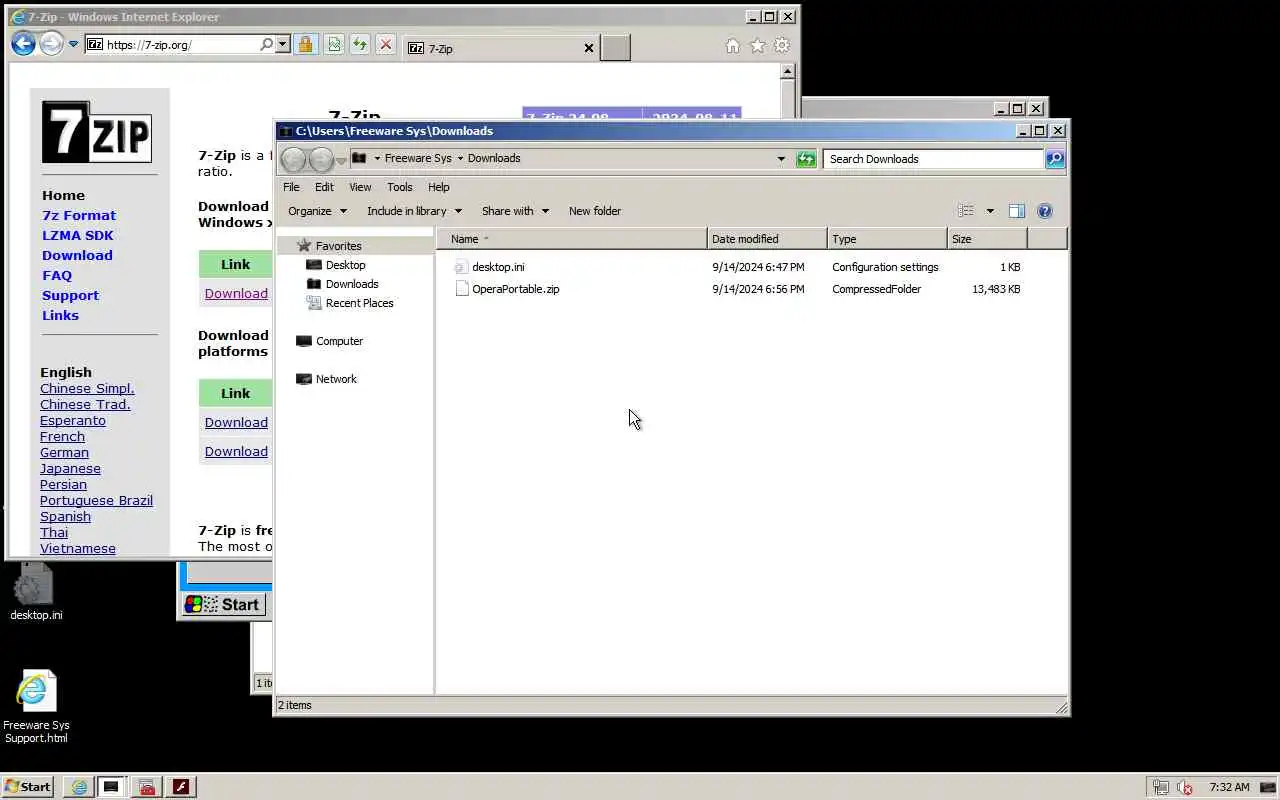Refresh the Downloads folder view
This screenshot has height=800, width=1280.
pyautogui.click(x=806, y=159)
